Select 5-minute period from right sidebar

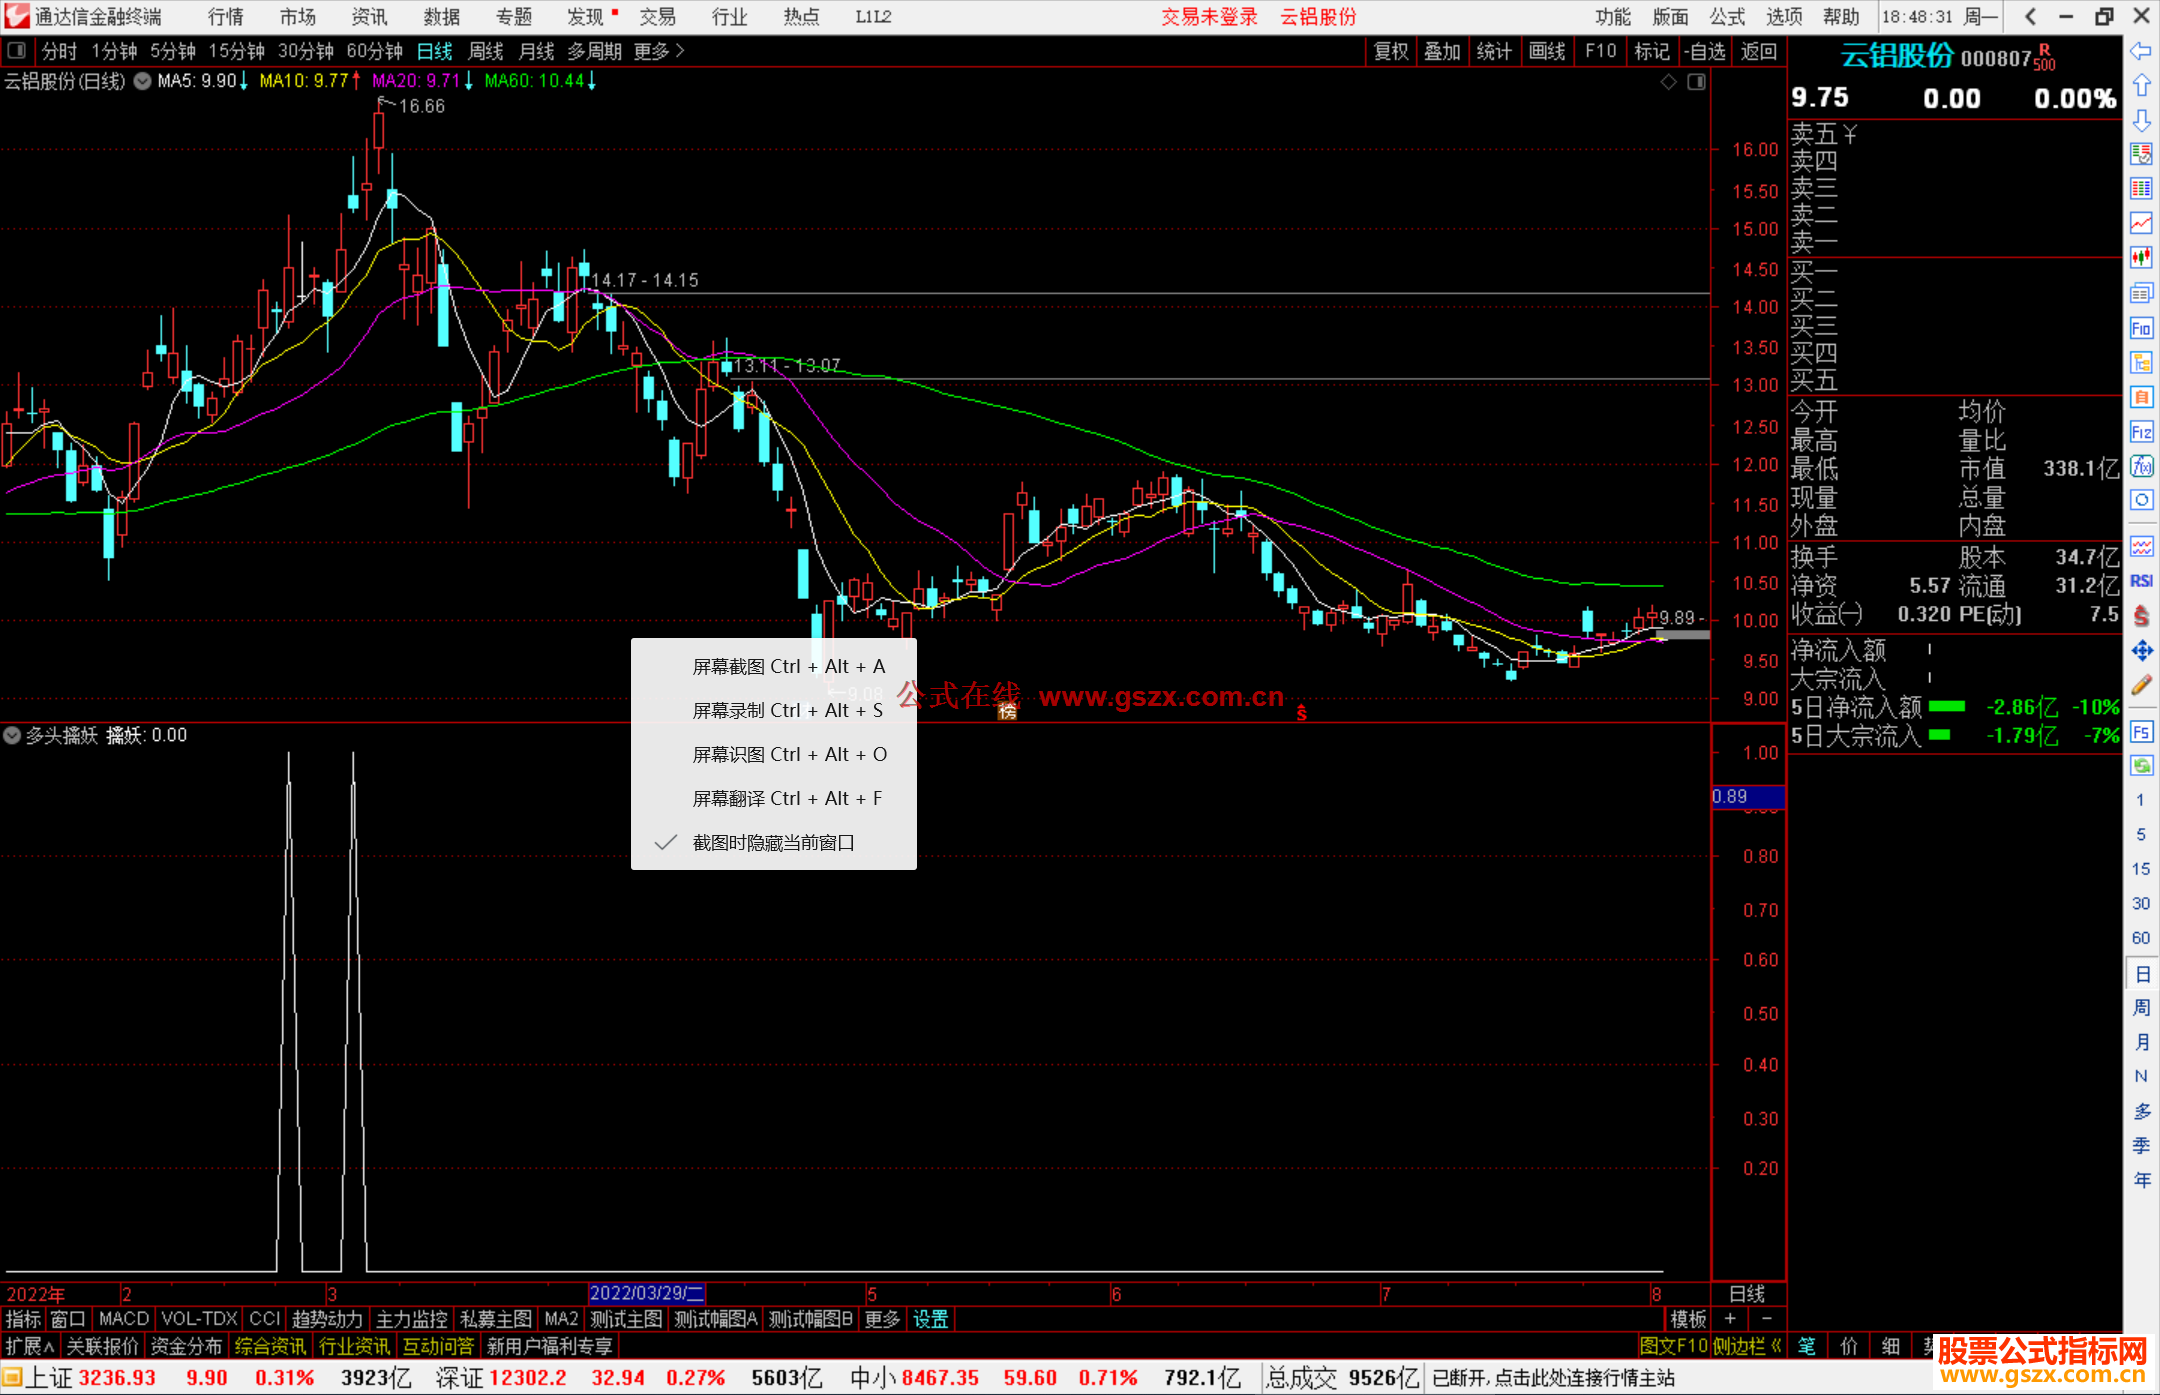2141,834
